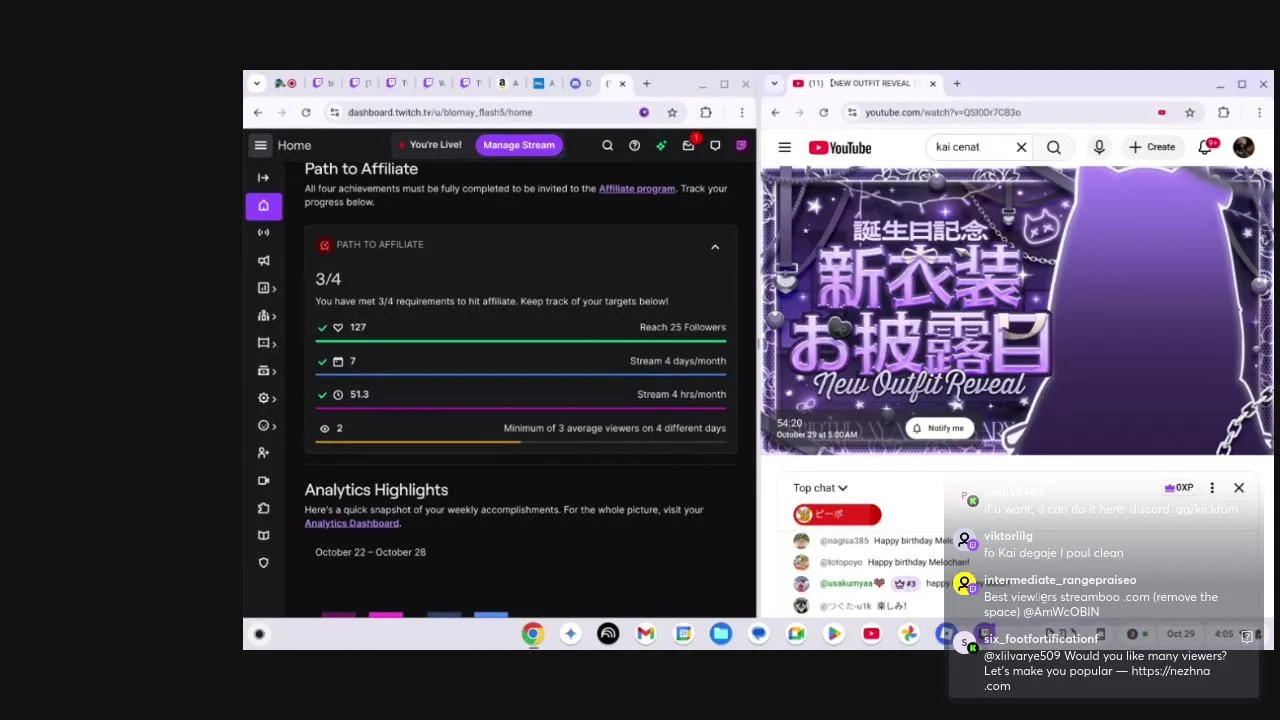Open the add-person icon in Twitch sidebar
1280x720 pixels.
264,453
